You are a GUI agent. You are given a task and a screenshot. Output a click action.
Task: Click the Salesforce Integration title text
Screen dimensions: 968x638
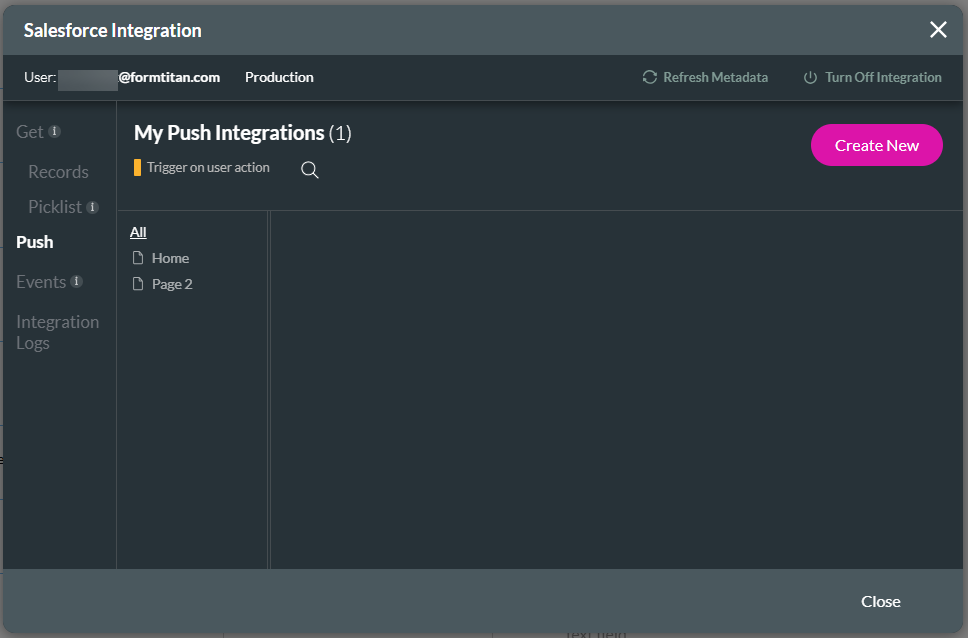[x=112, y=30]
